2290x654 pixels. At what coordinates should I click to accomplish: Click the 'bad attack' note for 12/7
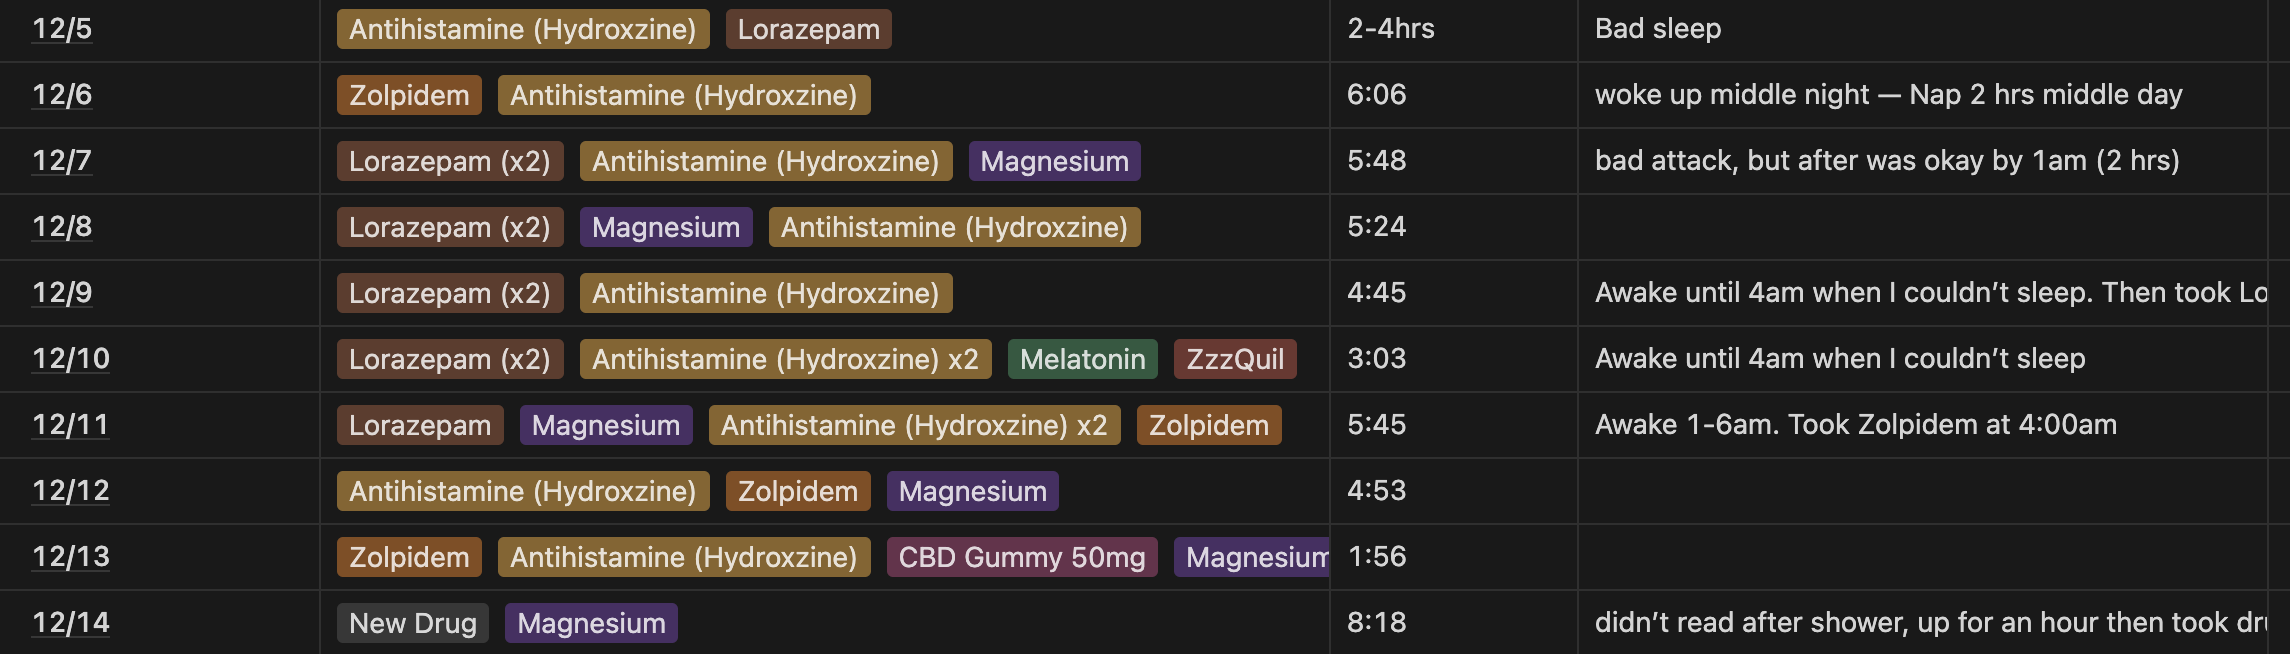pos(1887,161)
